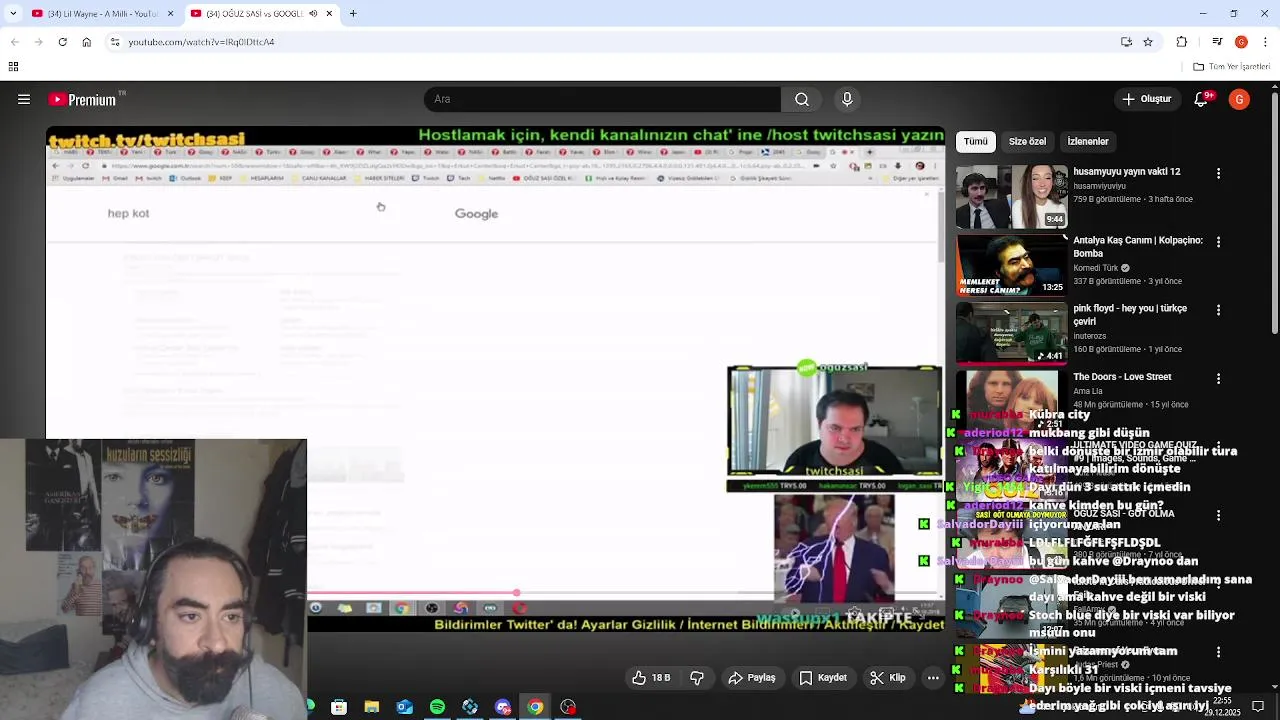
Task: Close the Lil Wayne - A Milli tab
Action: [x=170, y=14]
